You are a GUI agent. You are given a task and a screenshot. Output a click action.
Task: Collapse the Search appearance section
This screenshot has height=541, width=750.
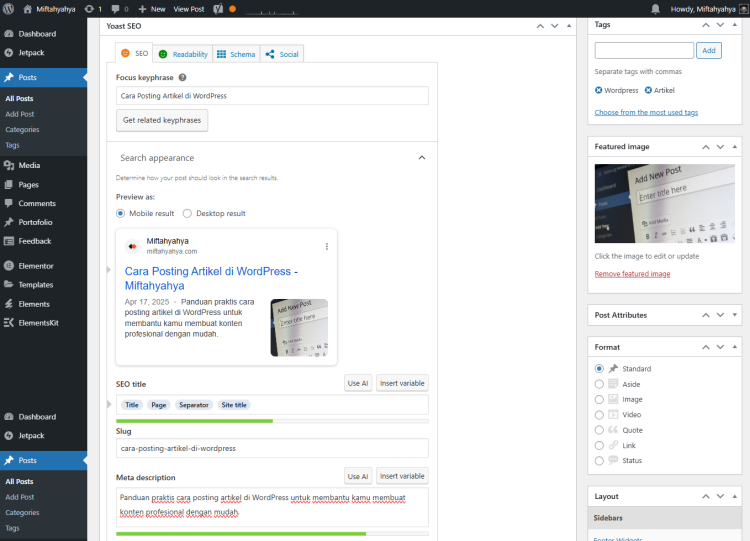click(x=421, y=158)
